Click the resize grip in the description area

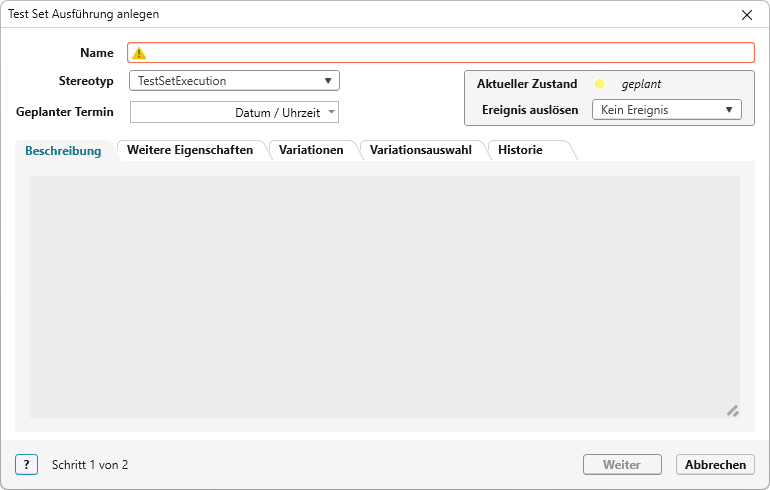(733, 411)
